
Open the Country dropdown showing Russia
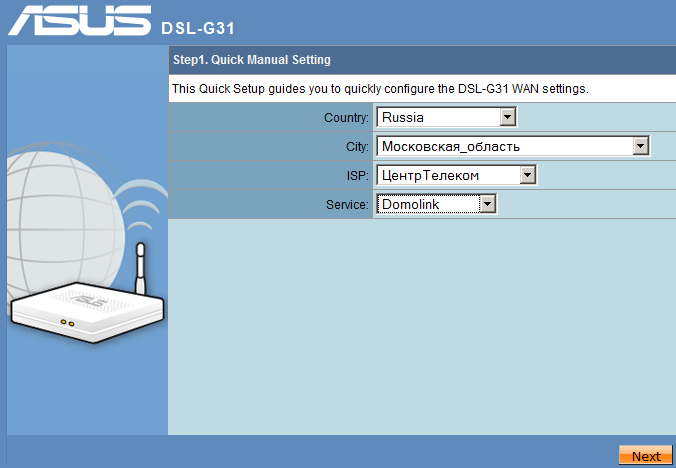point(447,117)
